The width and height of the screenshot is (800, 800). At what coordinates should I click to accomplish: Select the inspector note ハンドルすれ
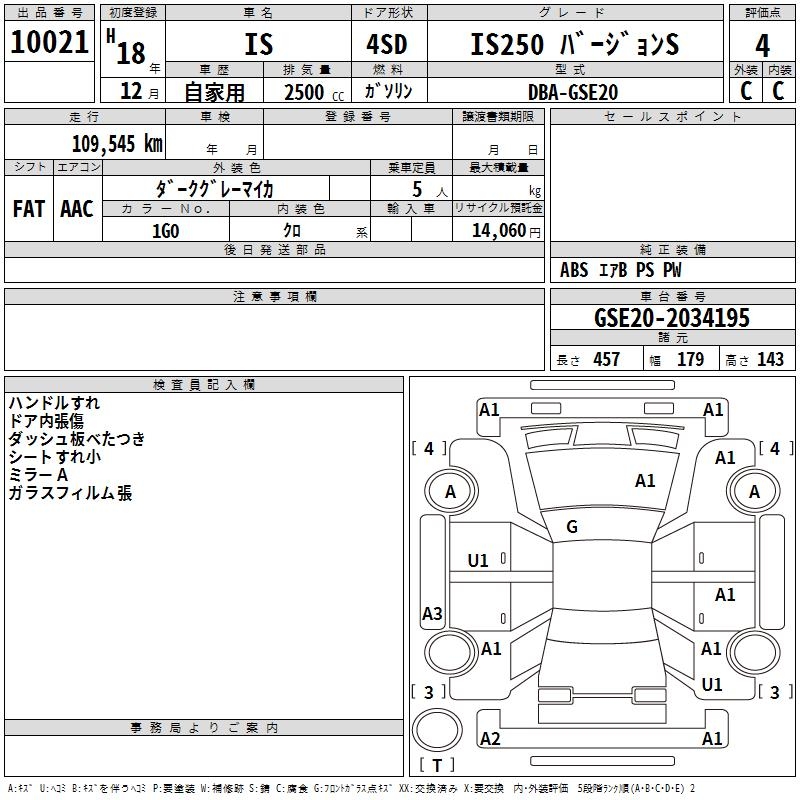54,403
